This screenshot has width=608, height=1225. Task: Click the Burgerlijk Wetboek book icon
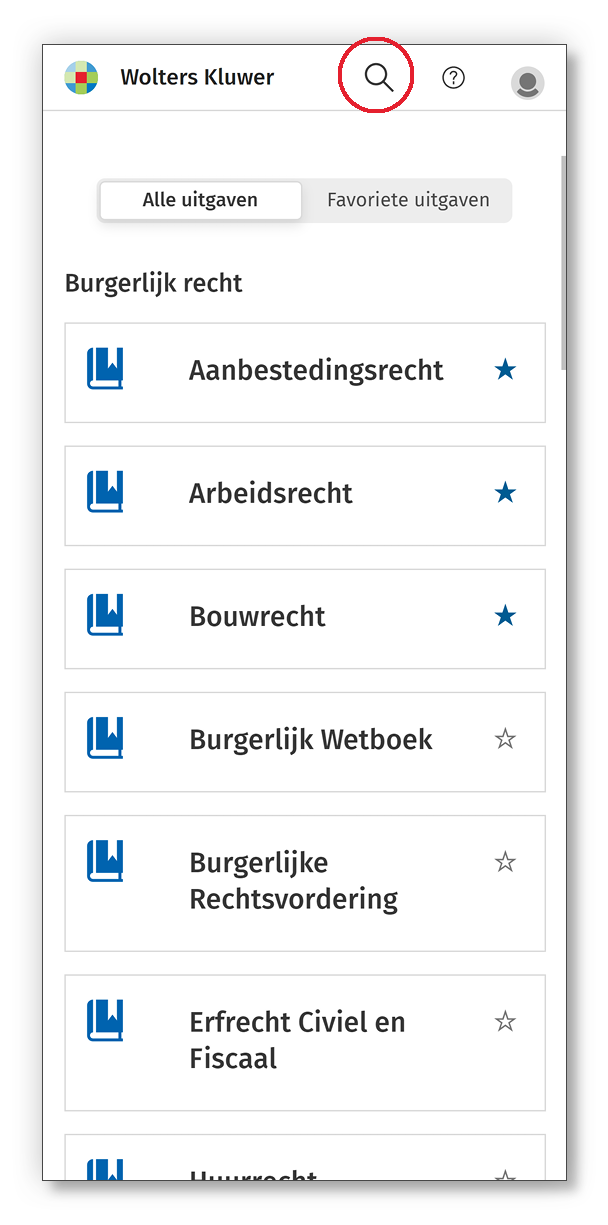[x=105, y=738]
